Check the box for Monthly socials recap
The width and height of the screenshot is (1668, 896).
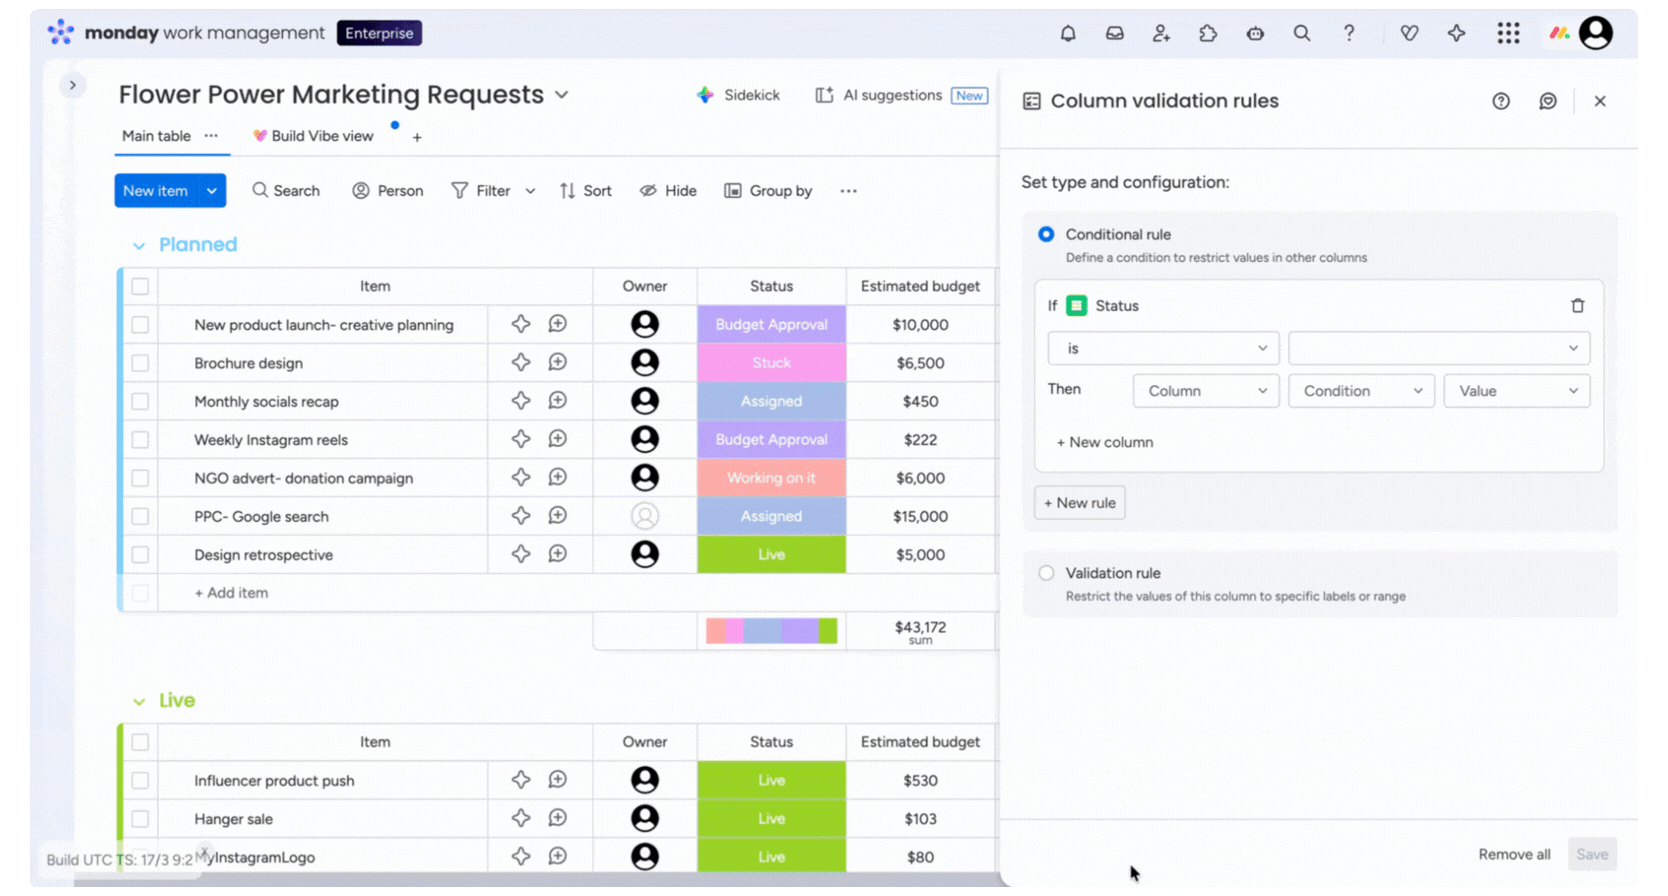point(140,402)
